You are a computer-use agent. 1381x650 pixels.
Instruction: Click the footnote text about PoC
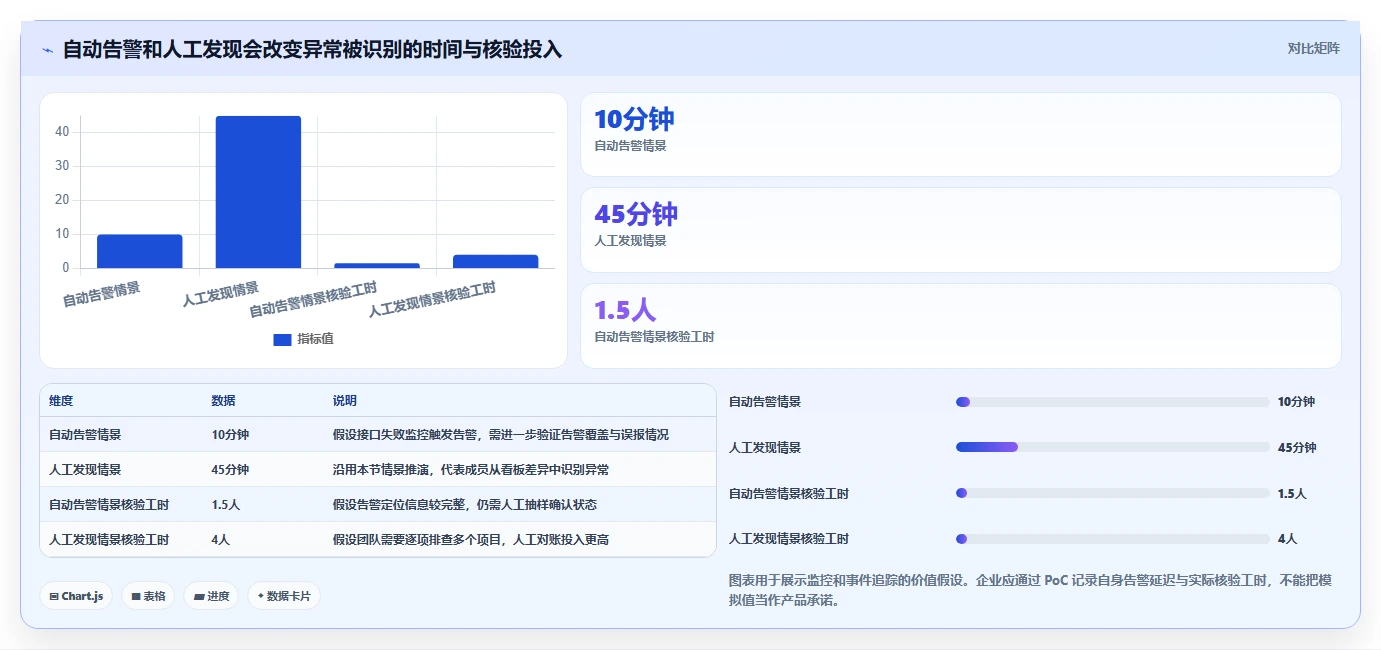pyautogui.click(x=1030, y=590)
